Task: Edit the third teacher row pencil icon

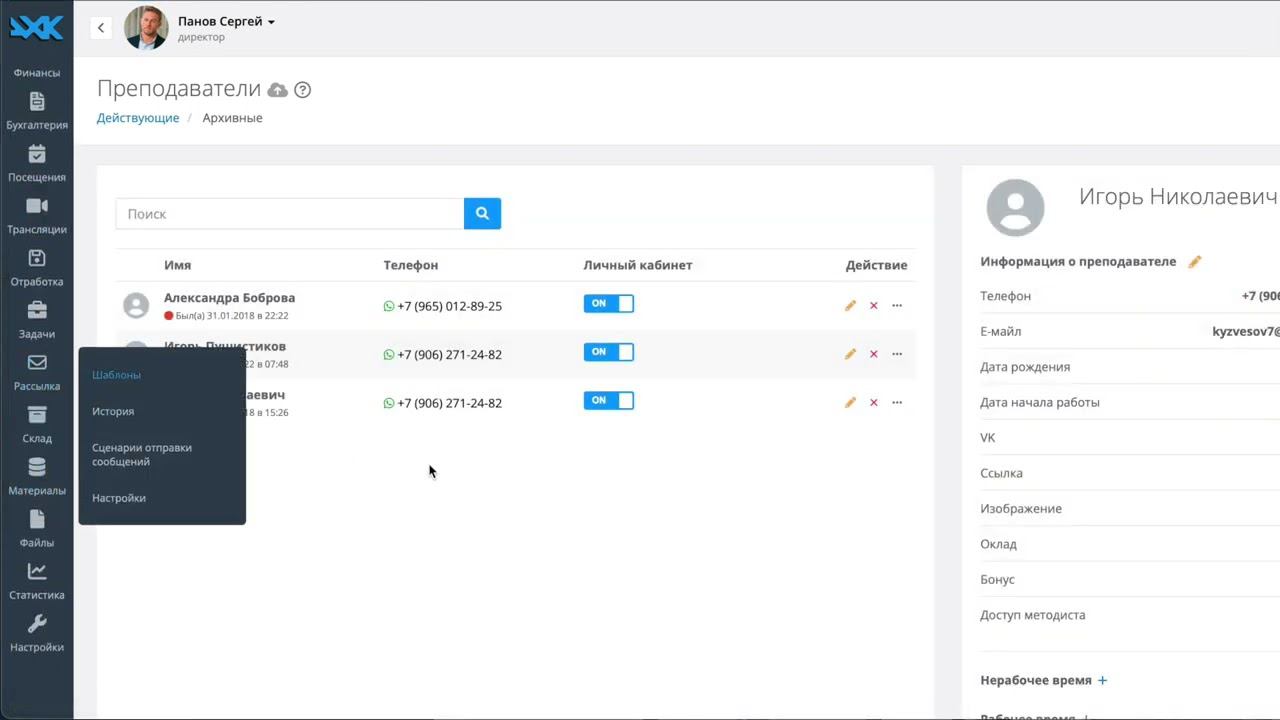Action: [850, 402]
